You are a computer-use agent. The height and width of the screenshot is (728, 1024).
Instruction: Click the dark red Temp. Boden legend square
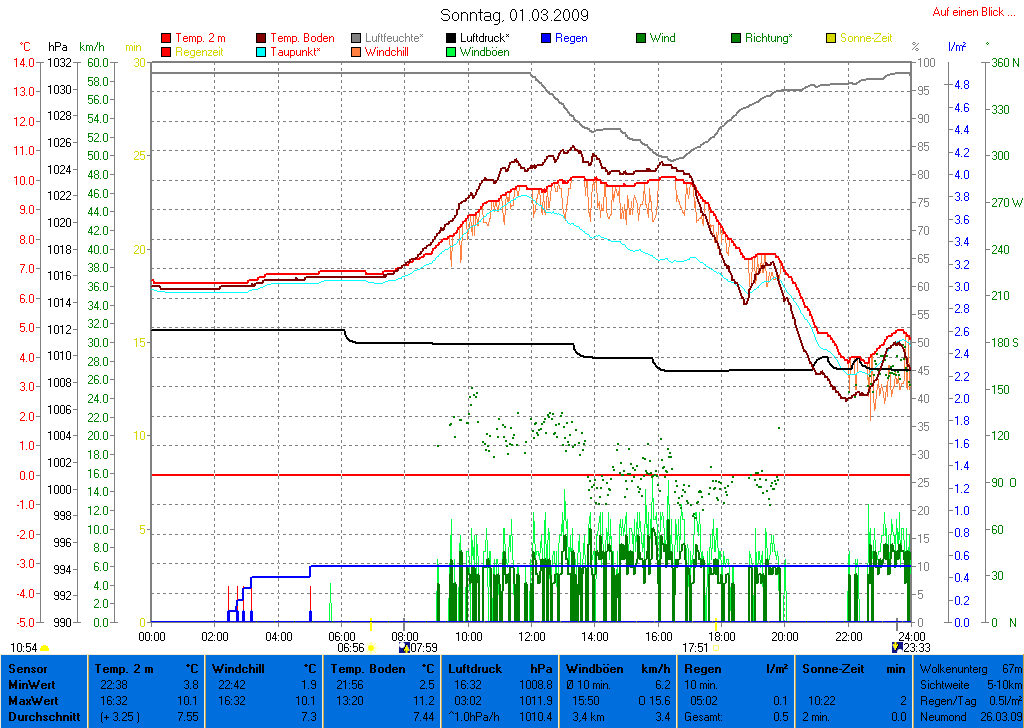(x=262, y=38)
